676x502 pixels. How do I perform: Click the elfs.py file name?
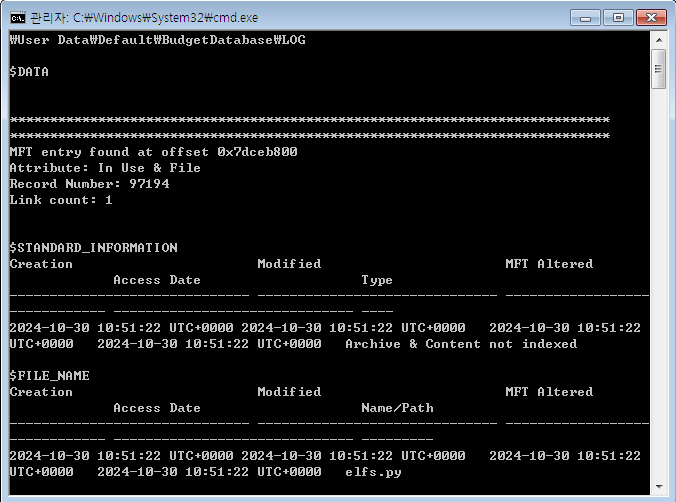373,472
